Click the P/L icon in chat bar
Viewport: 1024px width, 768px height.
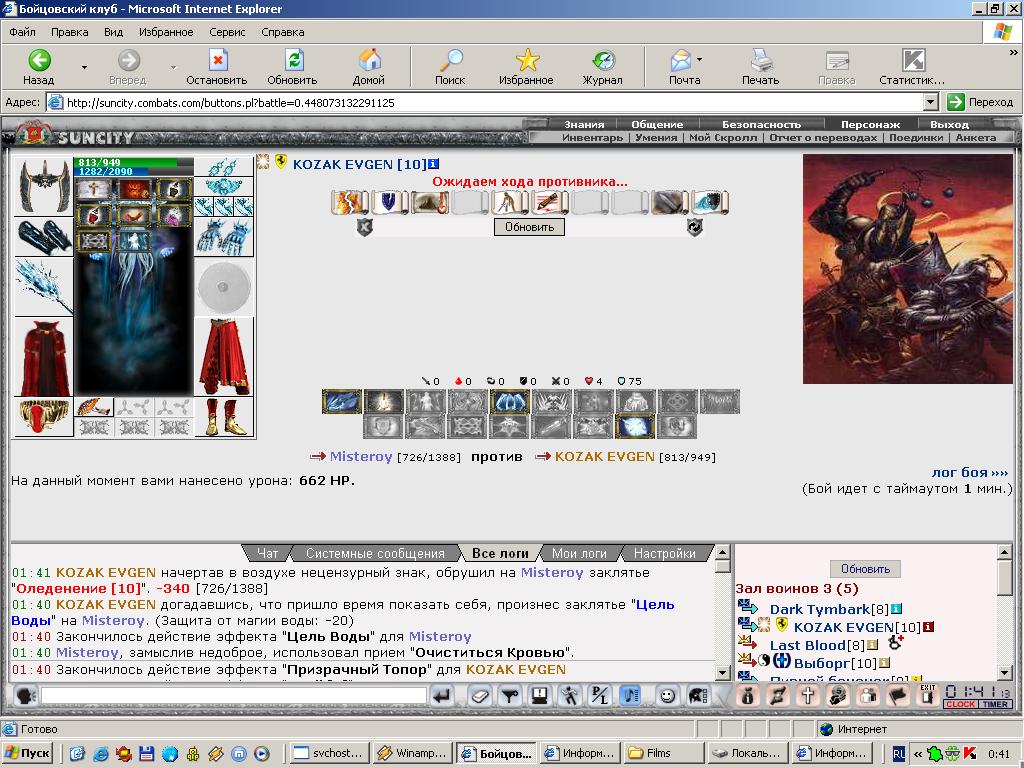(x=599, y=696)
